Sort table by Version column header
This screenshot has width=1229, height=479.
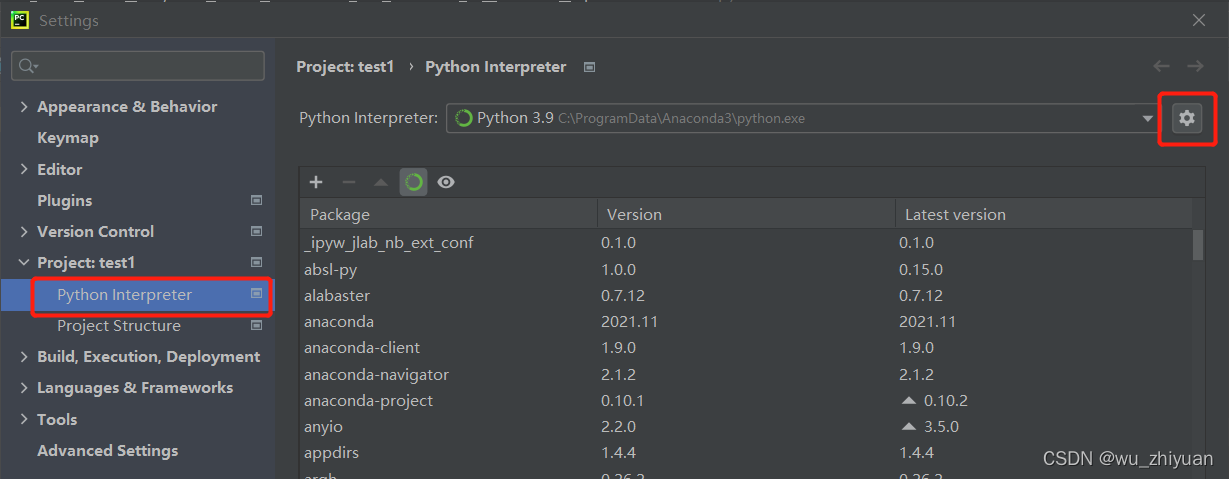(x=746, y=214)
